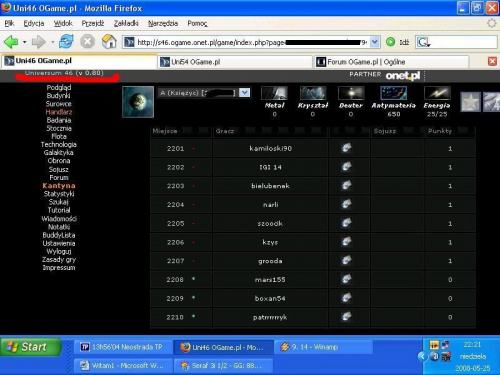Open Budynki in the game menu
This screenshot has height=375, width=500.
pos(59,96)
